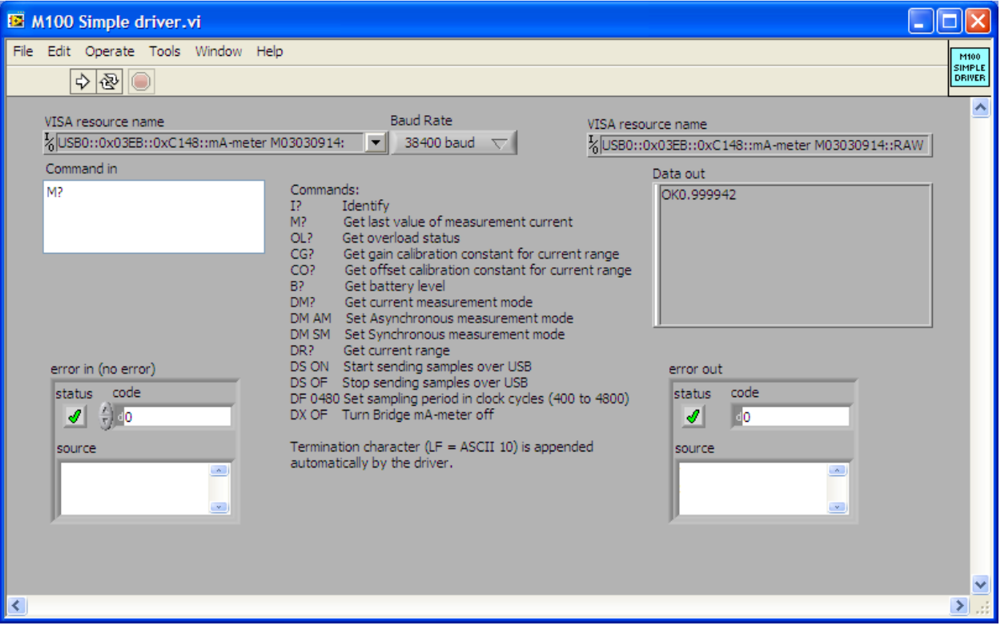Click the error in source scroll-up arrow
The image size is (1000, 626).
tap(219, 471)
